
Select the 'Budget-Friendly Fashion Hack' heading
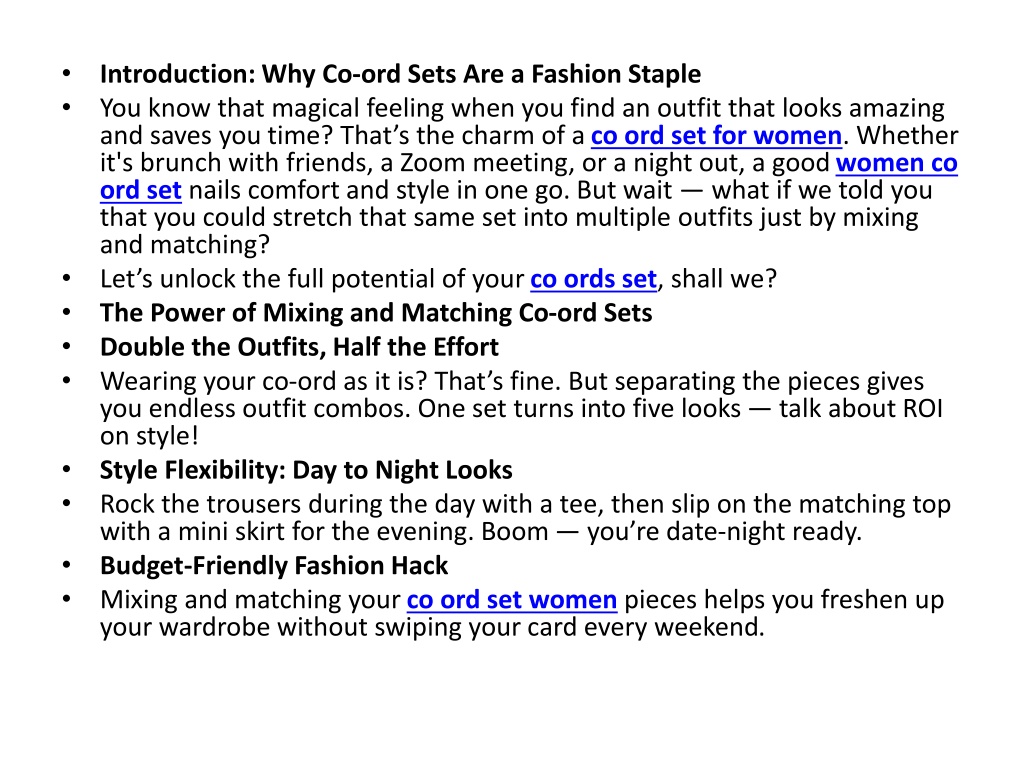(x=274, y=566)
